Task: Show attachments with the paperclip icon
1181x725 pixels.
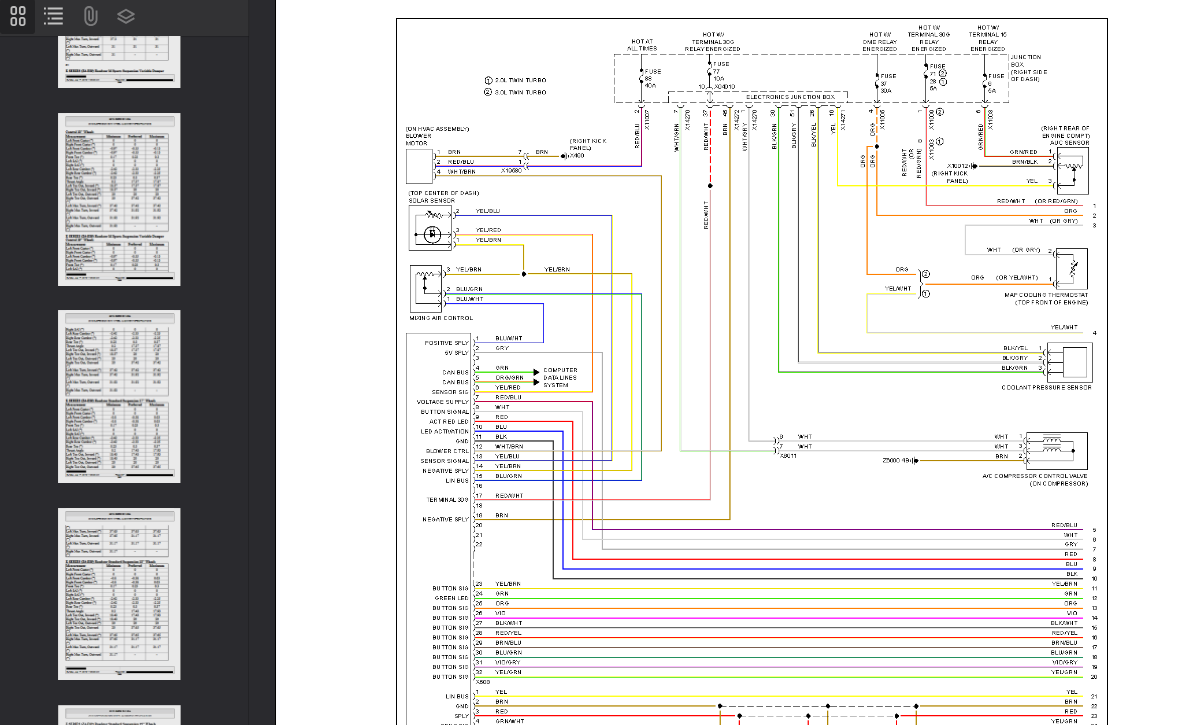Action: pos(90,16)
